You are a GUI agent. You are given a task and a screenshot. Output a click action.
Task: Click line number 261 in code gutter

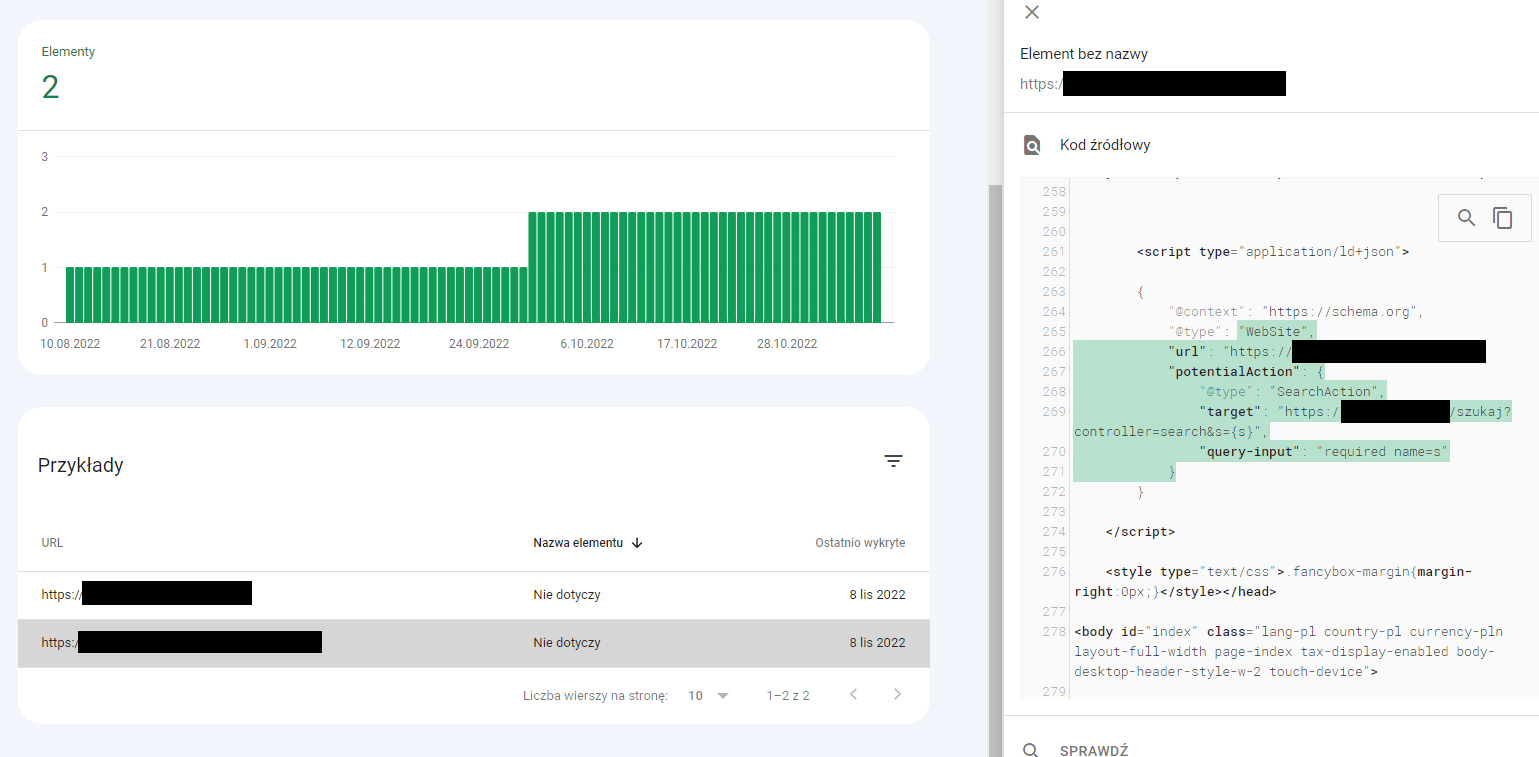coord(1054,252)
